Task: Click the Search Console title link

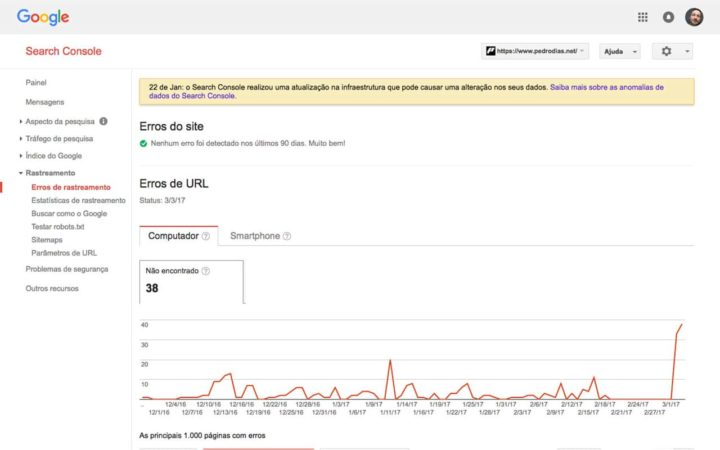Action: click(x=63, y=51)
